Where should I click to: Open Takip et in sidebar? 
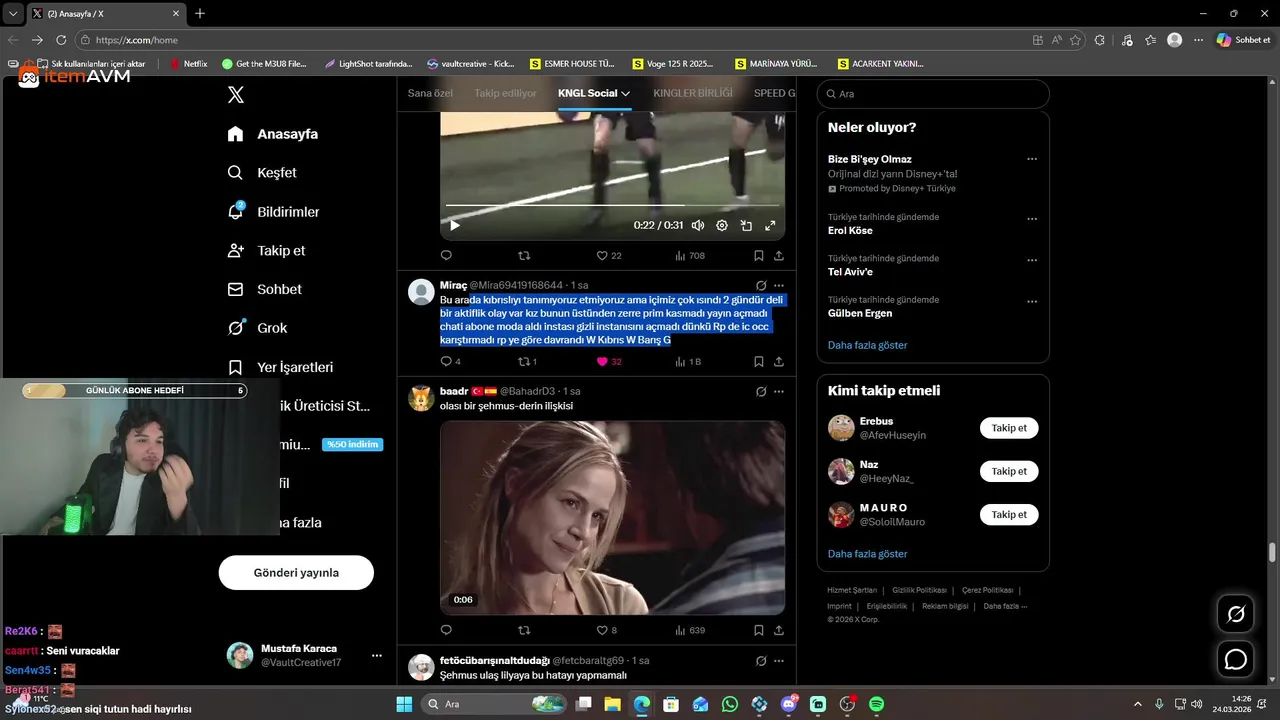(x=266, y=251)
